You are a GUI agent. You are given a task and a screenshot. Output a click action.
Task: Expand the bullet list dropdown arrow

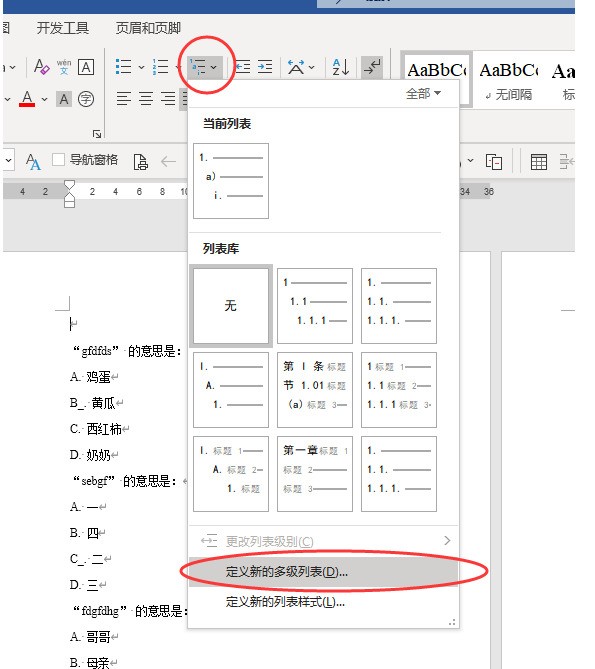click(141, 67)
